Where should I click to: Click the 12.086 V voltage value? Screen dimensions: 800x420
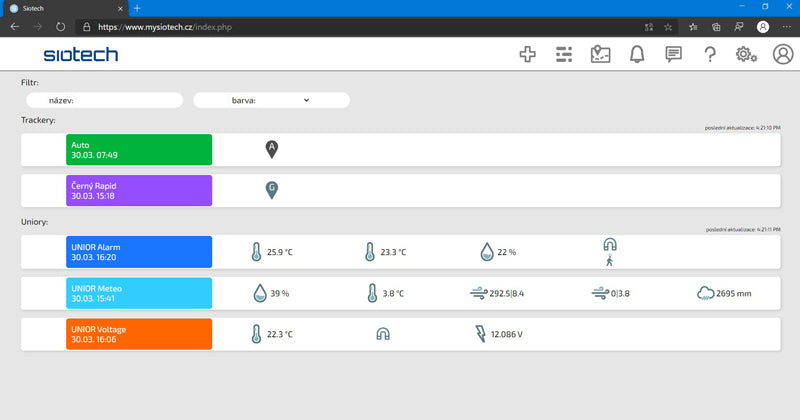(507, 334)
